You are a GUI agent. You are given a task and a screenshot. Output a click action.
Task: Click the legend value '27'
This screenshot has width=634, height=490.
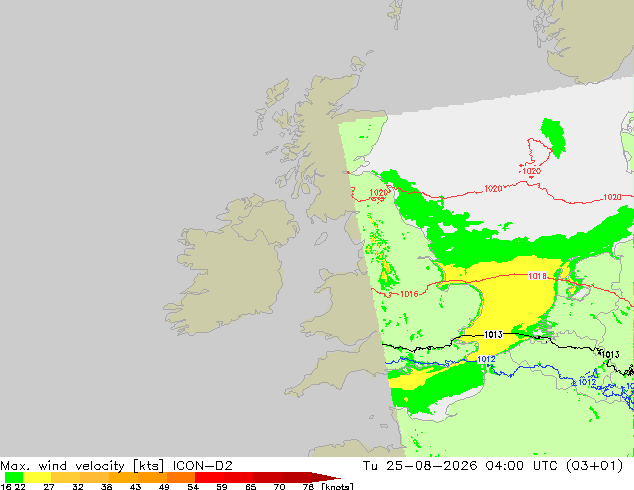[x=49, y=487]
